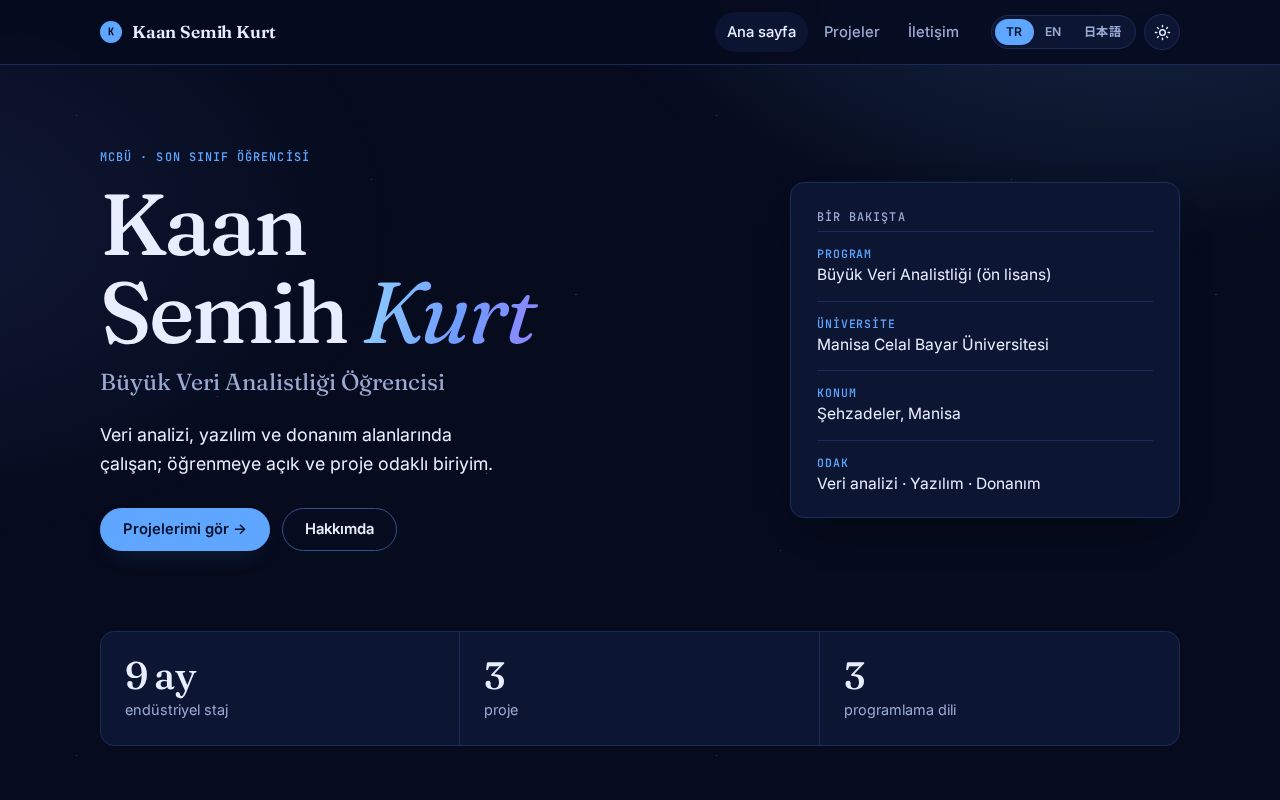Click the 'proje' stat label
Image resolution: width=1280 pixels, height=800 pixels.
(x=501, y=710)
